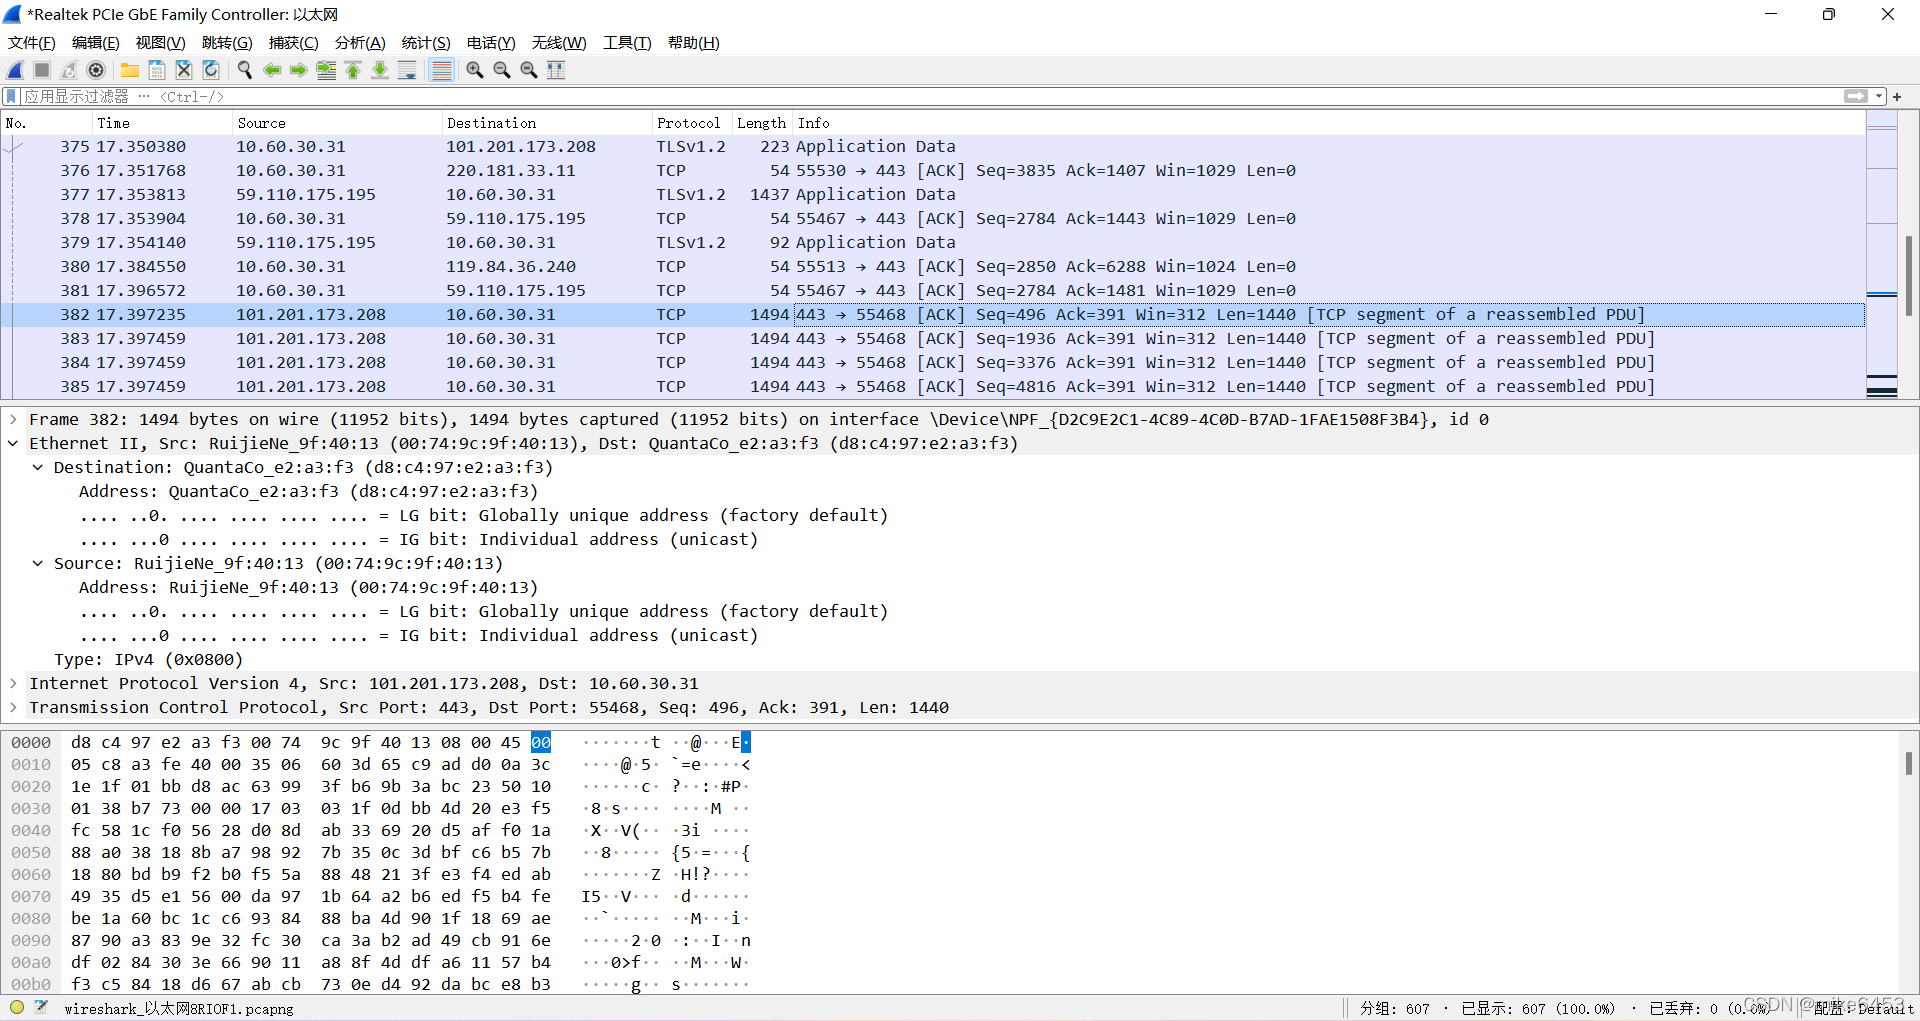Toggle packet list colorization
Screen dimensions: 1920x1021
coord(441,70)
